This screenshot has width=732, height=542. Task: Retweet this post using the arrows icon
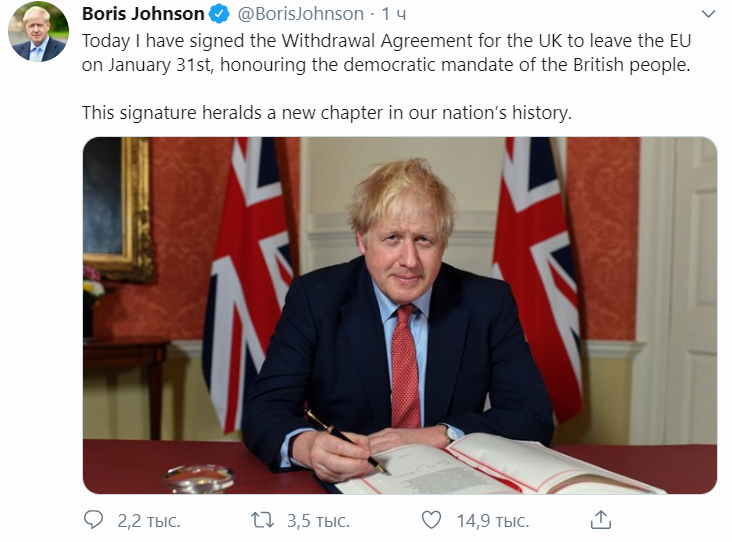[262, 520]
